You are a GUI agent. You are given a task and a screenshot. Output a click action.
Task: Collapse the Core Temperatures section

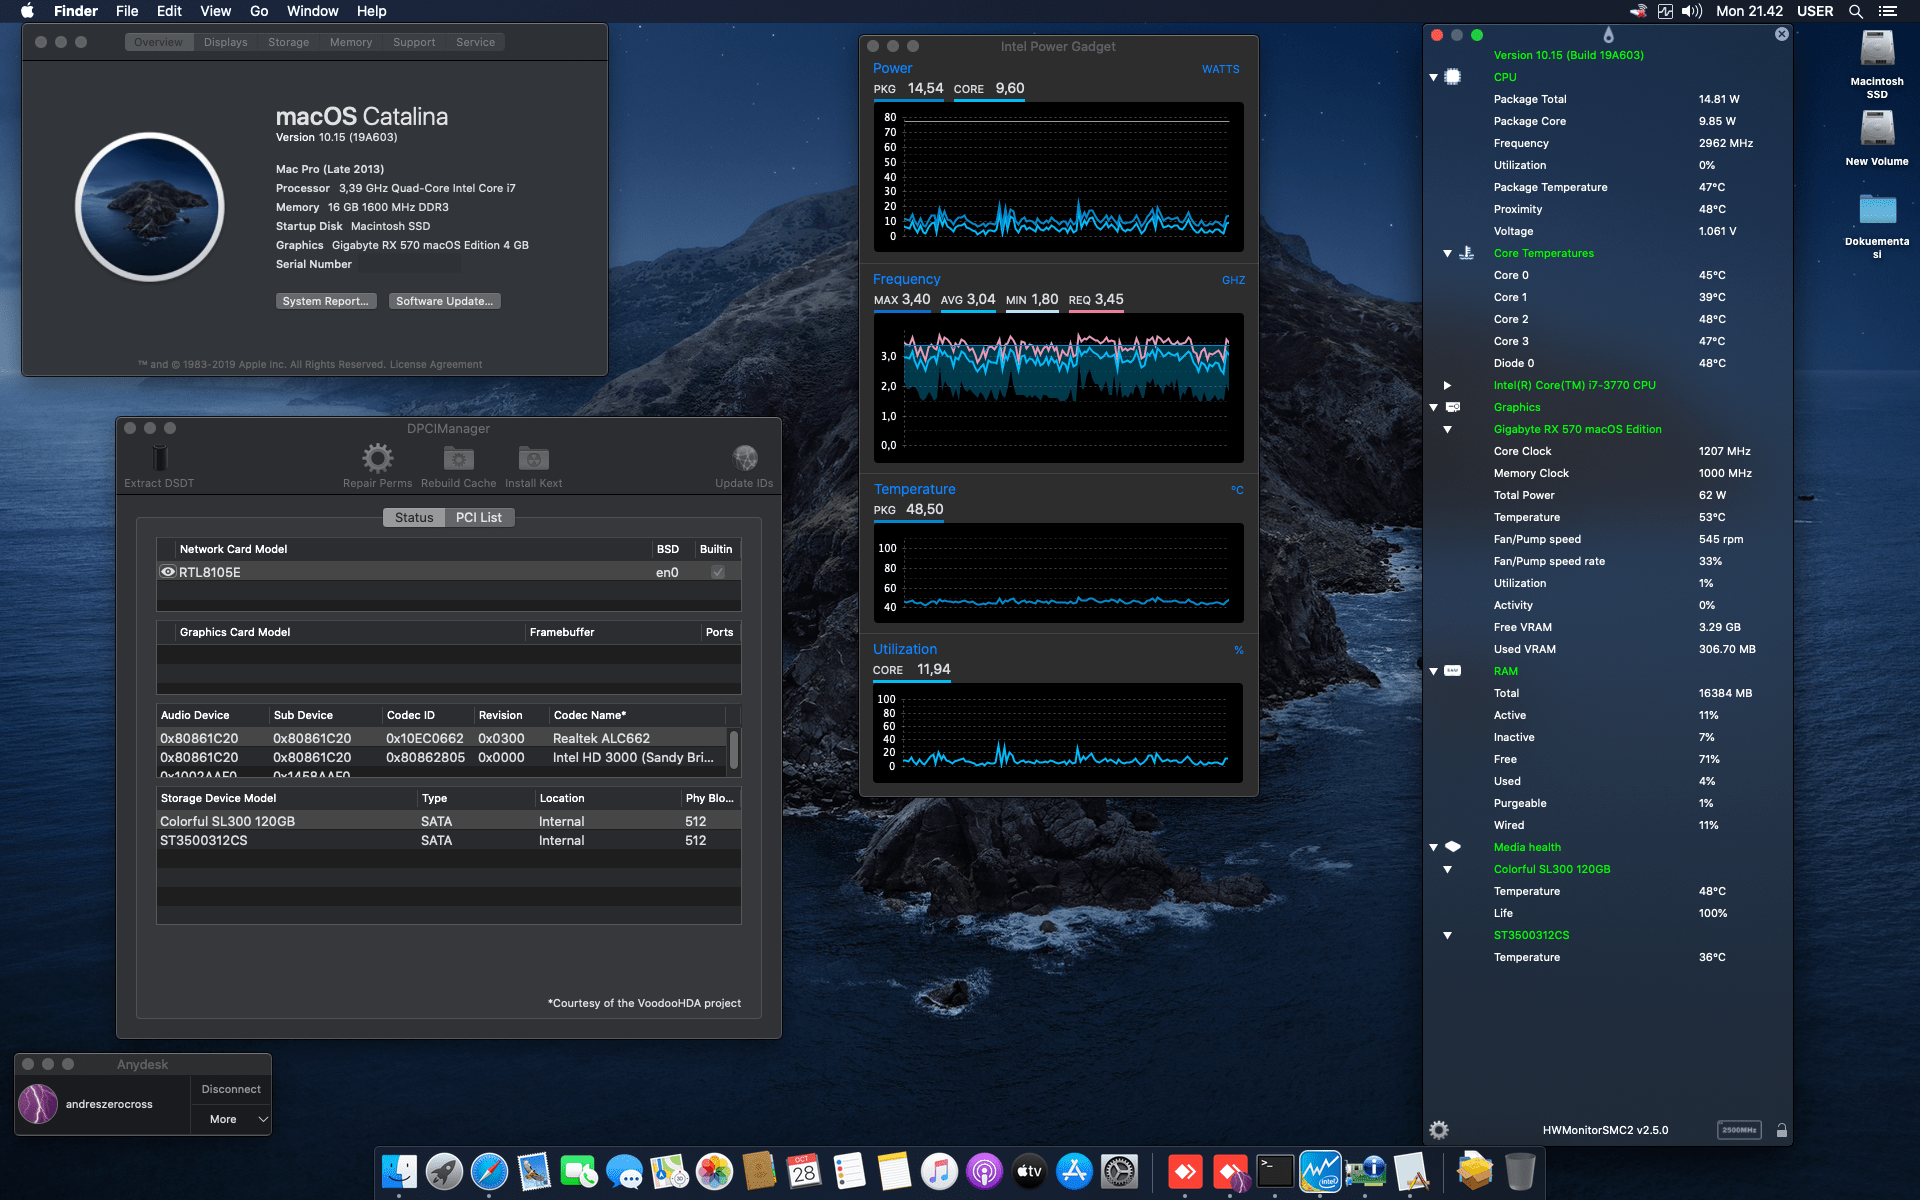click(x=1448, y=253)
